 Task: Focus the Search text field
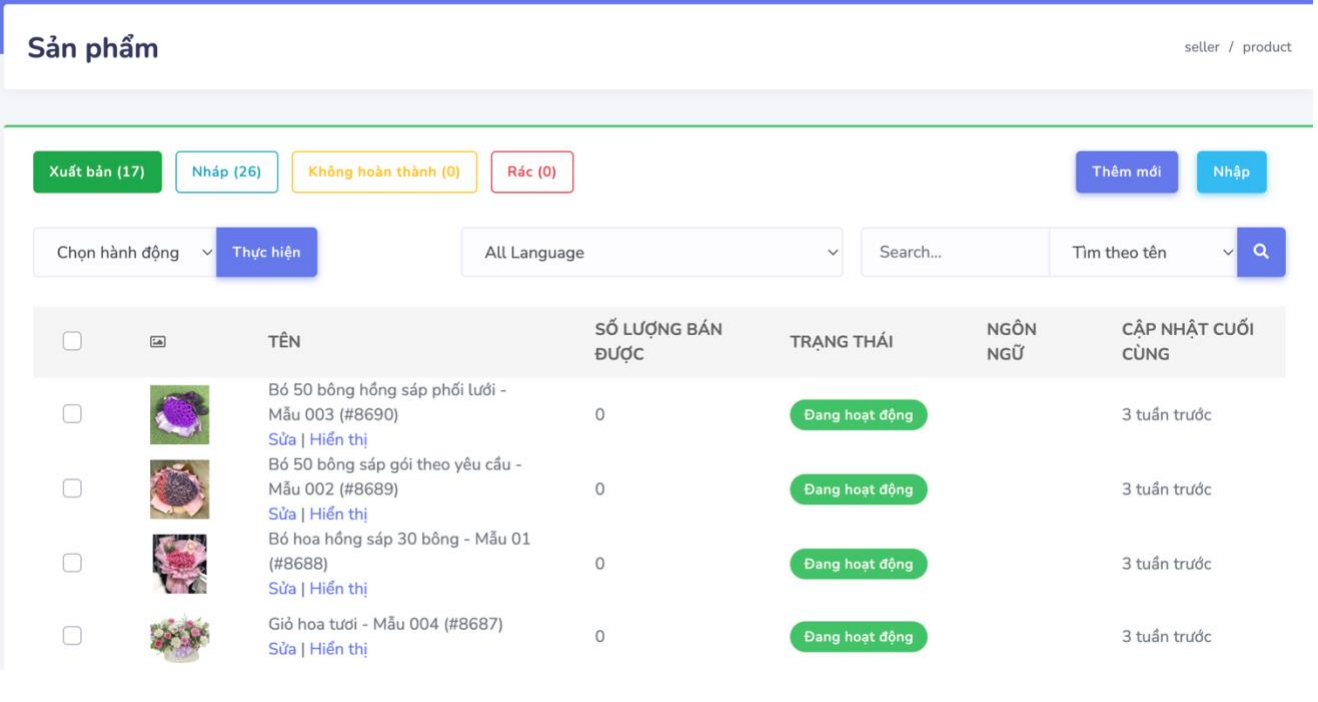point(954,253)
